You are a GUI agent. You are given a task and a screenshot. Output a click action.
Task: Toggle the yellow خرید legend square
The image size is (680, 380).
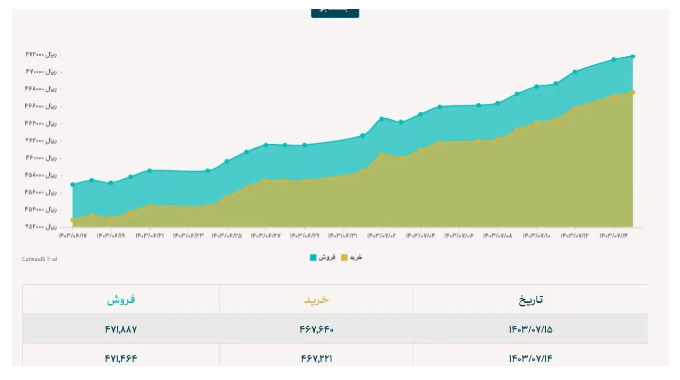(344, 258)
